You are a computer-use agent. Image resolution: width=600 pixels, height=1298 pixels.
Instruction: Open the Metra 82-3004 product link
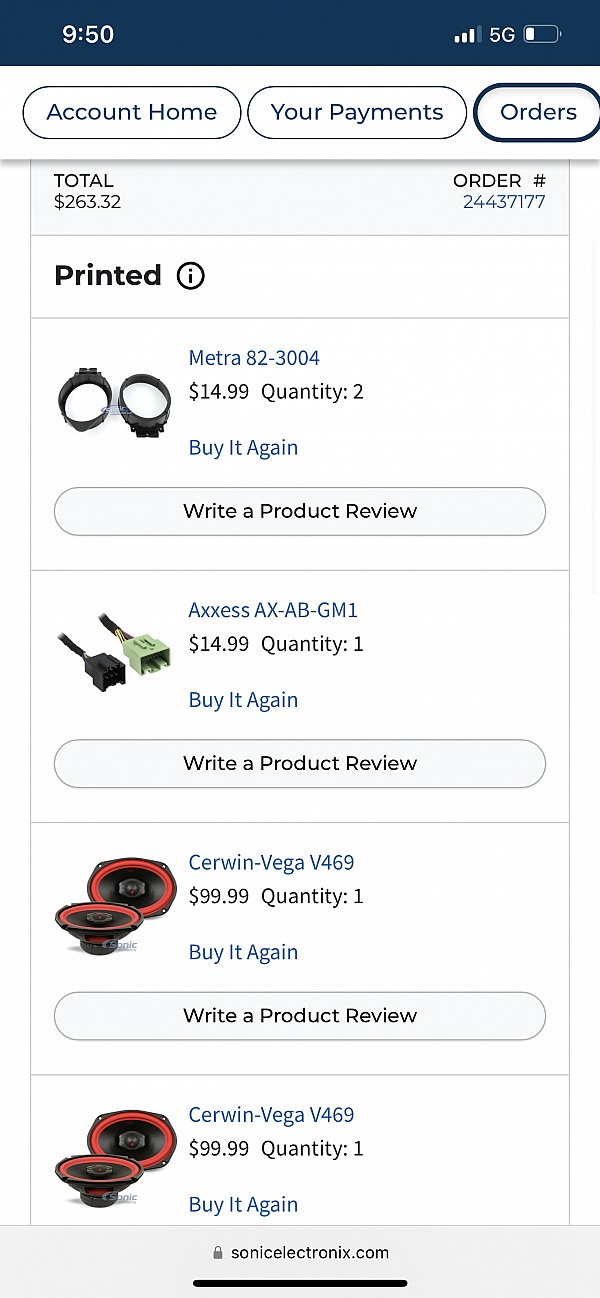click(254, 358)
